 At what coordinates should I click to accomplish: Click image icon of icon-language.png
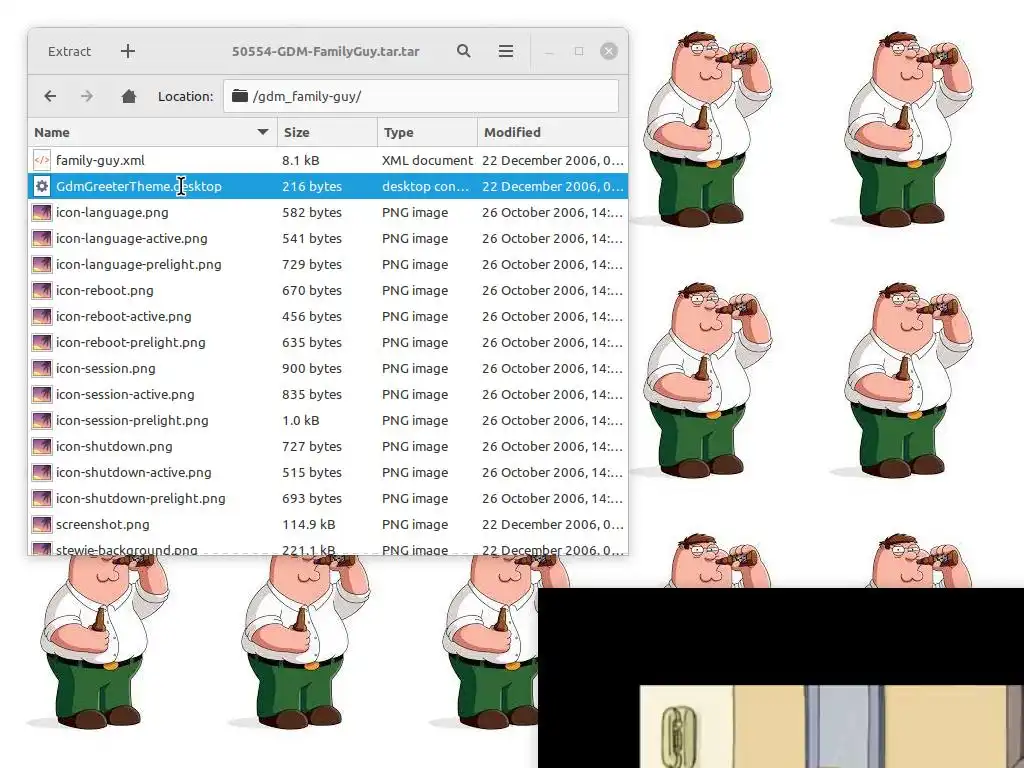click(42, 212)
